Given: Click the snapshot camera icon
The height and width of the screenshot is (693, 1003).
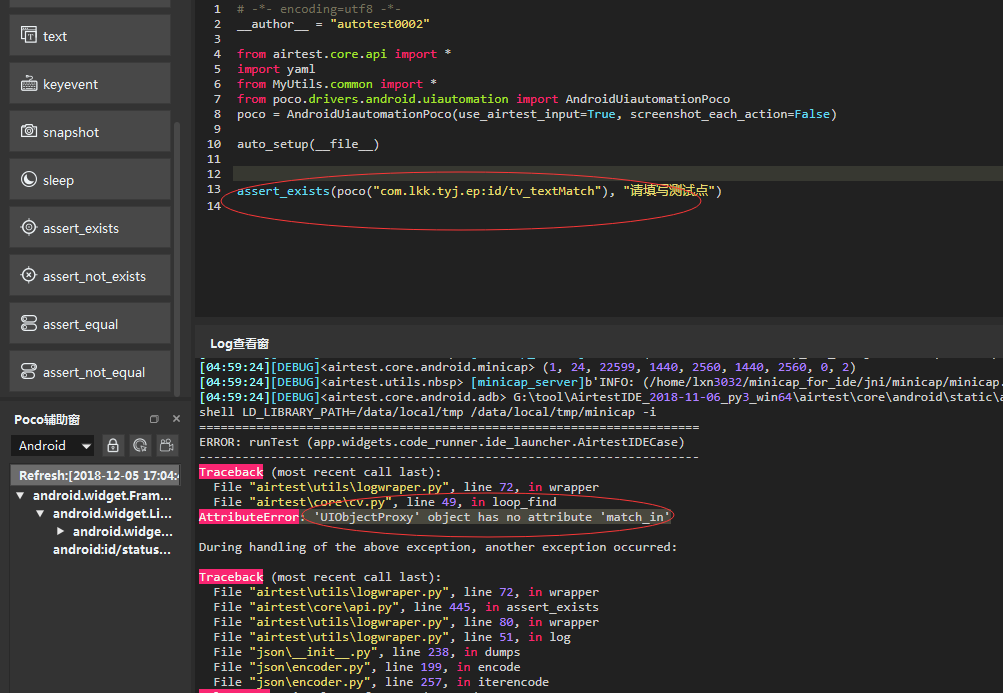Looking at the screenshot, I should [x=29, y=131].
